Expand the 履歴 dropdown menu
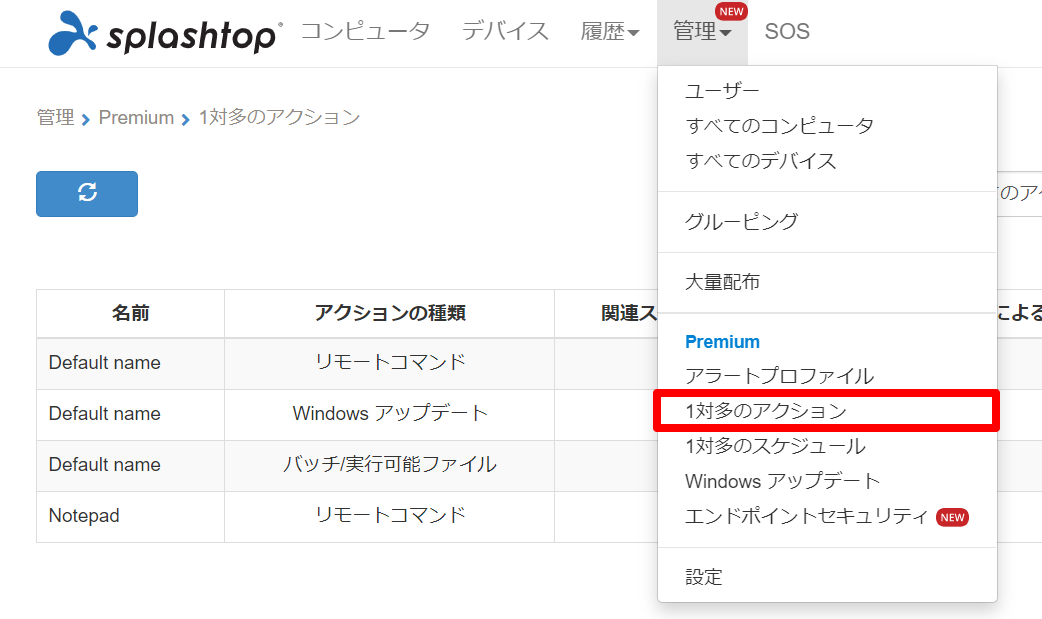 609,31
